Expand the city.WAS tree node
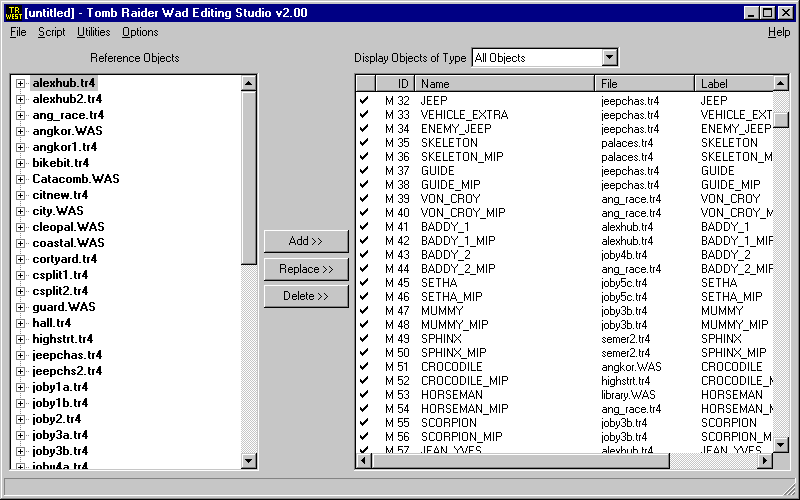The image size is (800, 500). coord(20,211)
